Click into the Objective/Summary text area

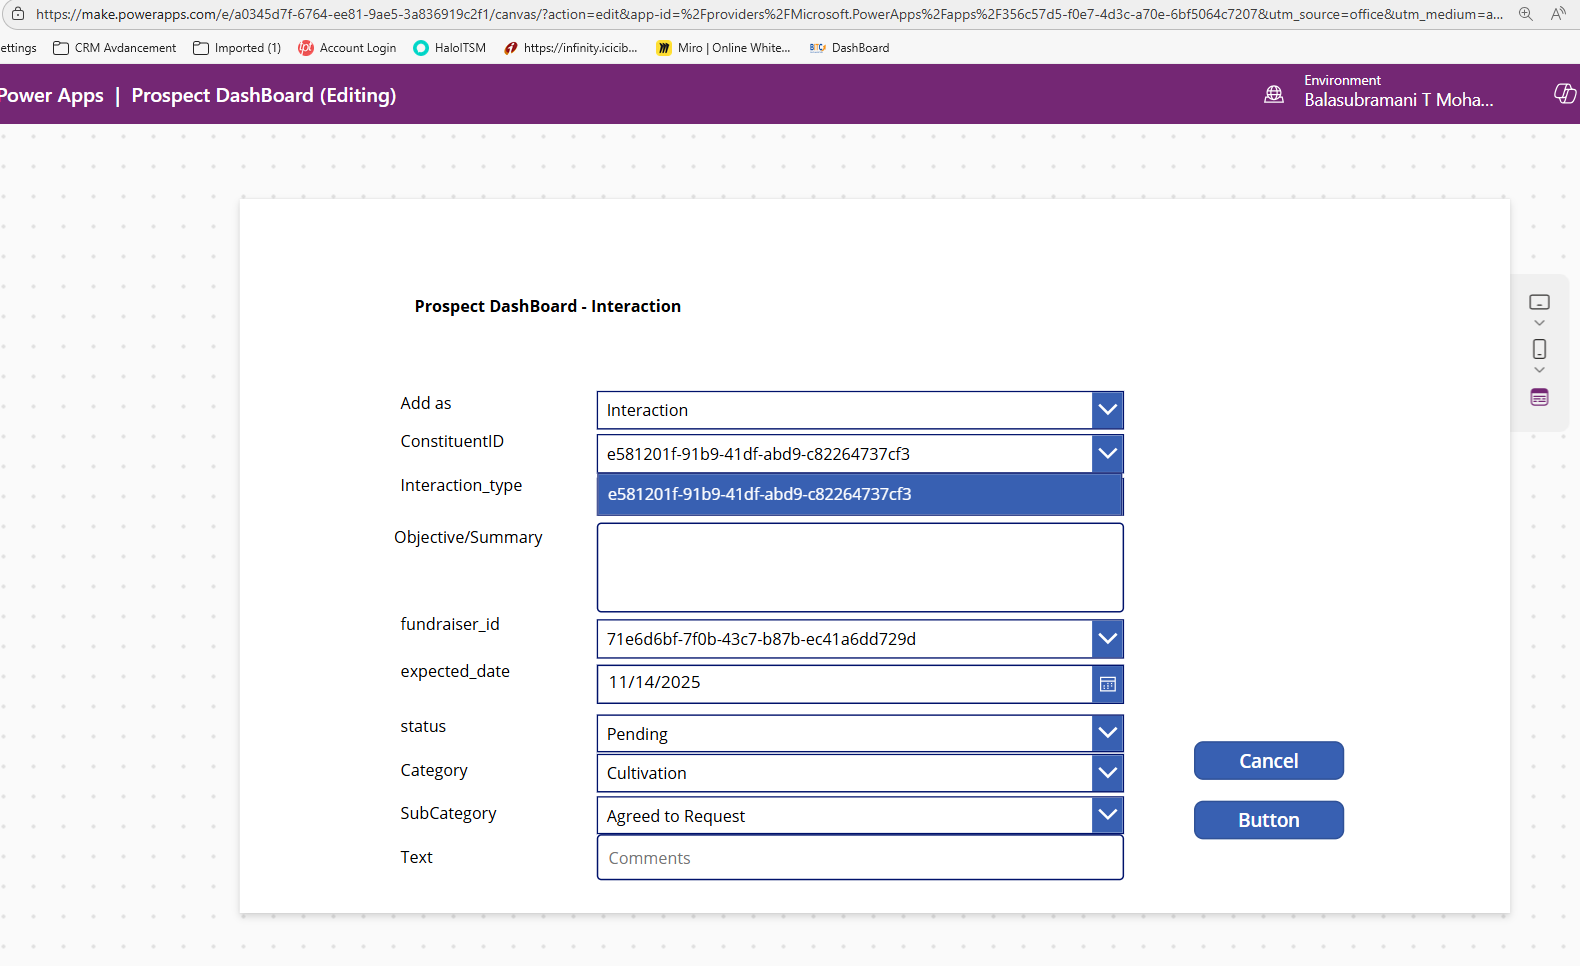(x=860, y=567)
